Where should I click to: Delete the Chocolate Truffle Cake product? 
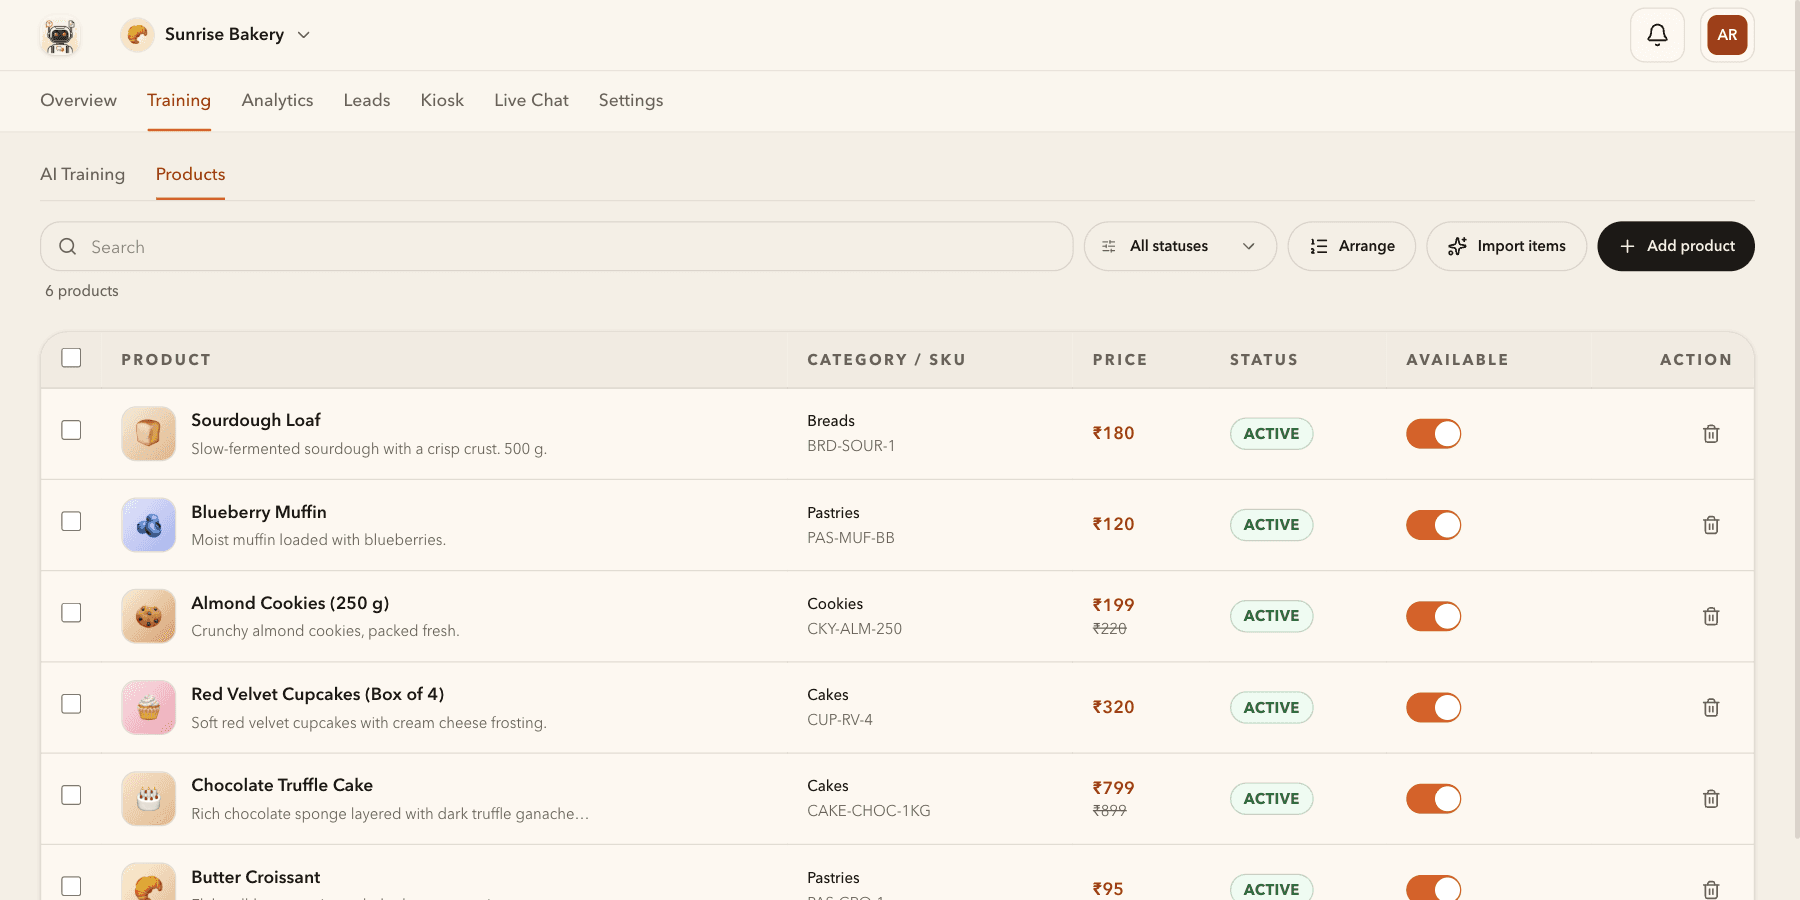pyautogui.click(x=1711, y=799)
